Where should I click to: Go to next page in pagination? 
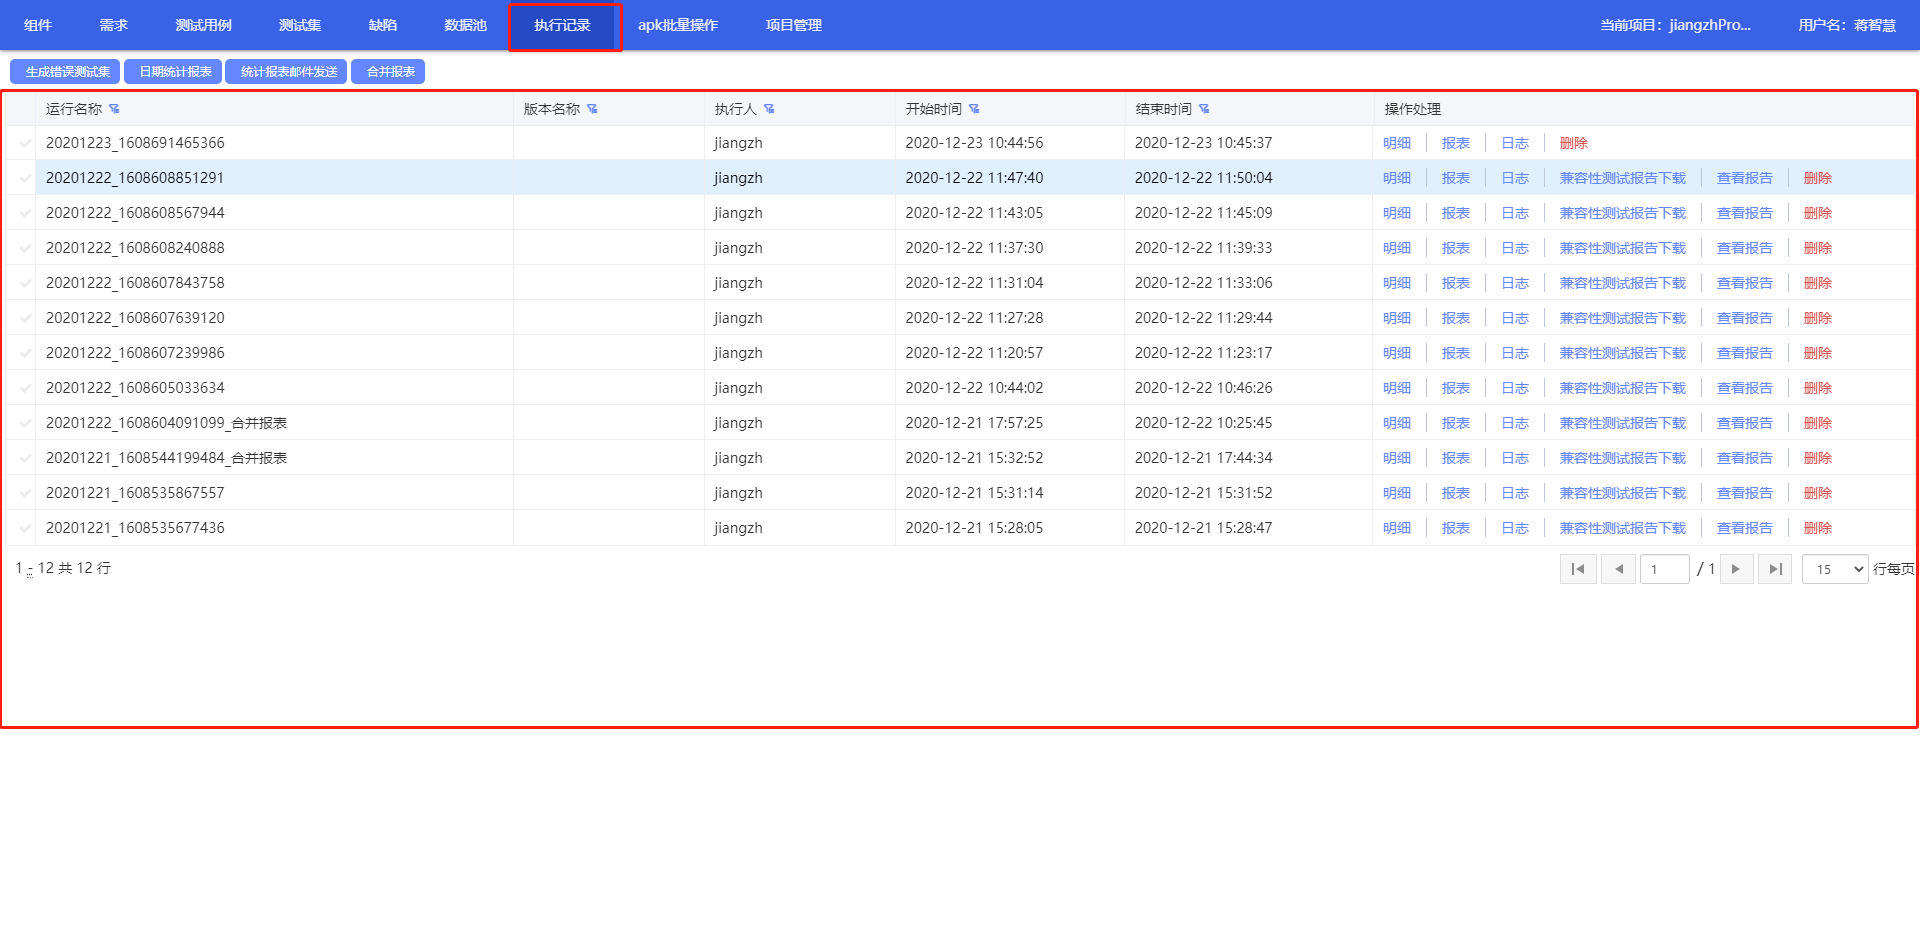[x=1736, y=569]
